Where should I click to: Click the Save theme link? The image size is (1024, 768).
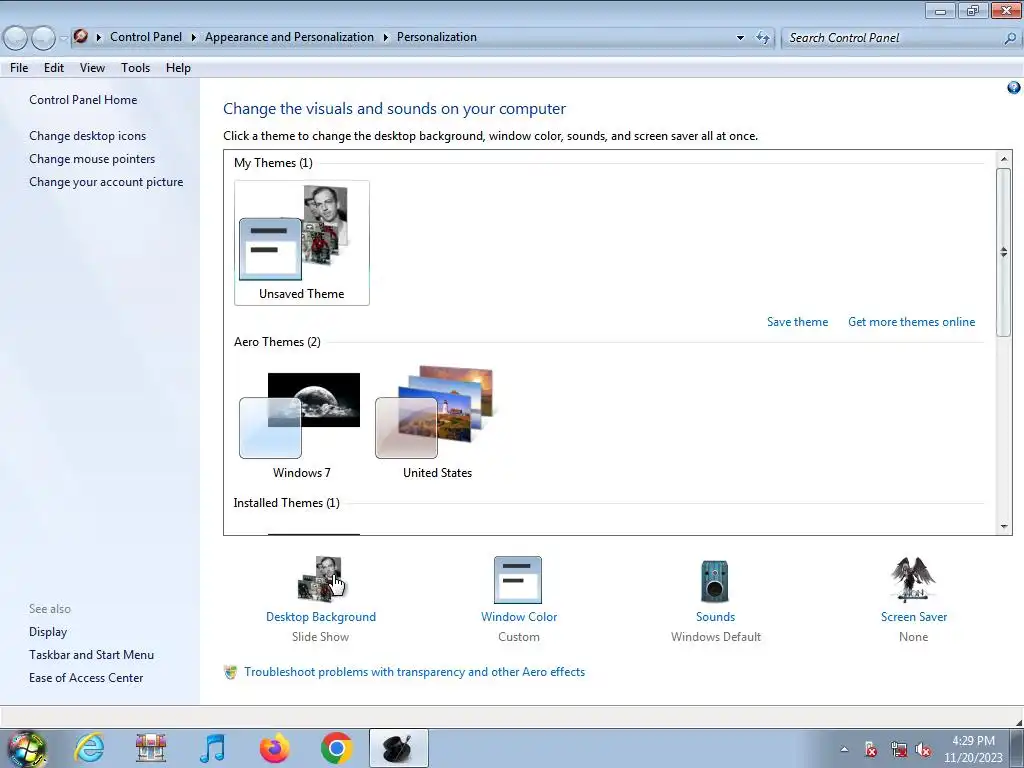pyautogui.click(x=797, y=322)
